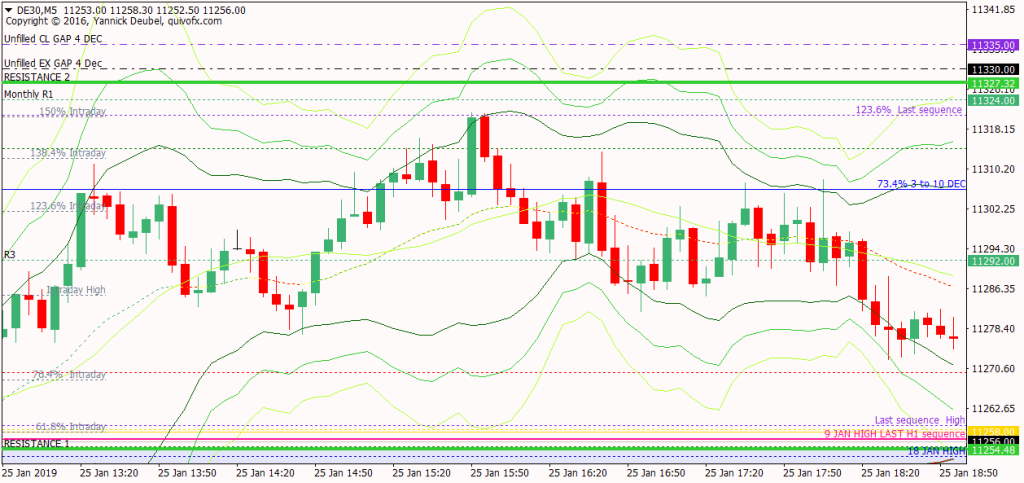Click the purple 11335.00 price tag
The height and width of the screenshot is (483, 1024).
[992, 45]
